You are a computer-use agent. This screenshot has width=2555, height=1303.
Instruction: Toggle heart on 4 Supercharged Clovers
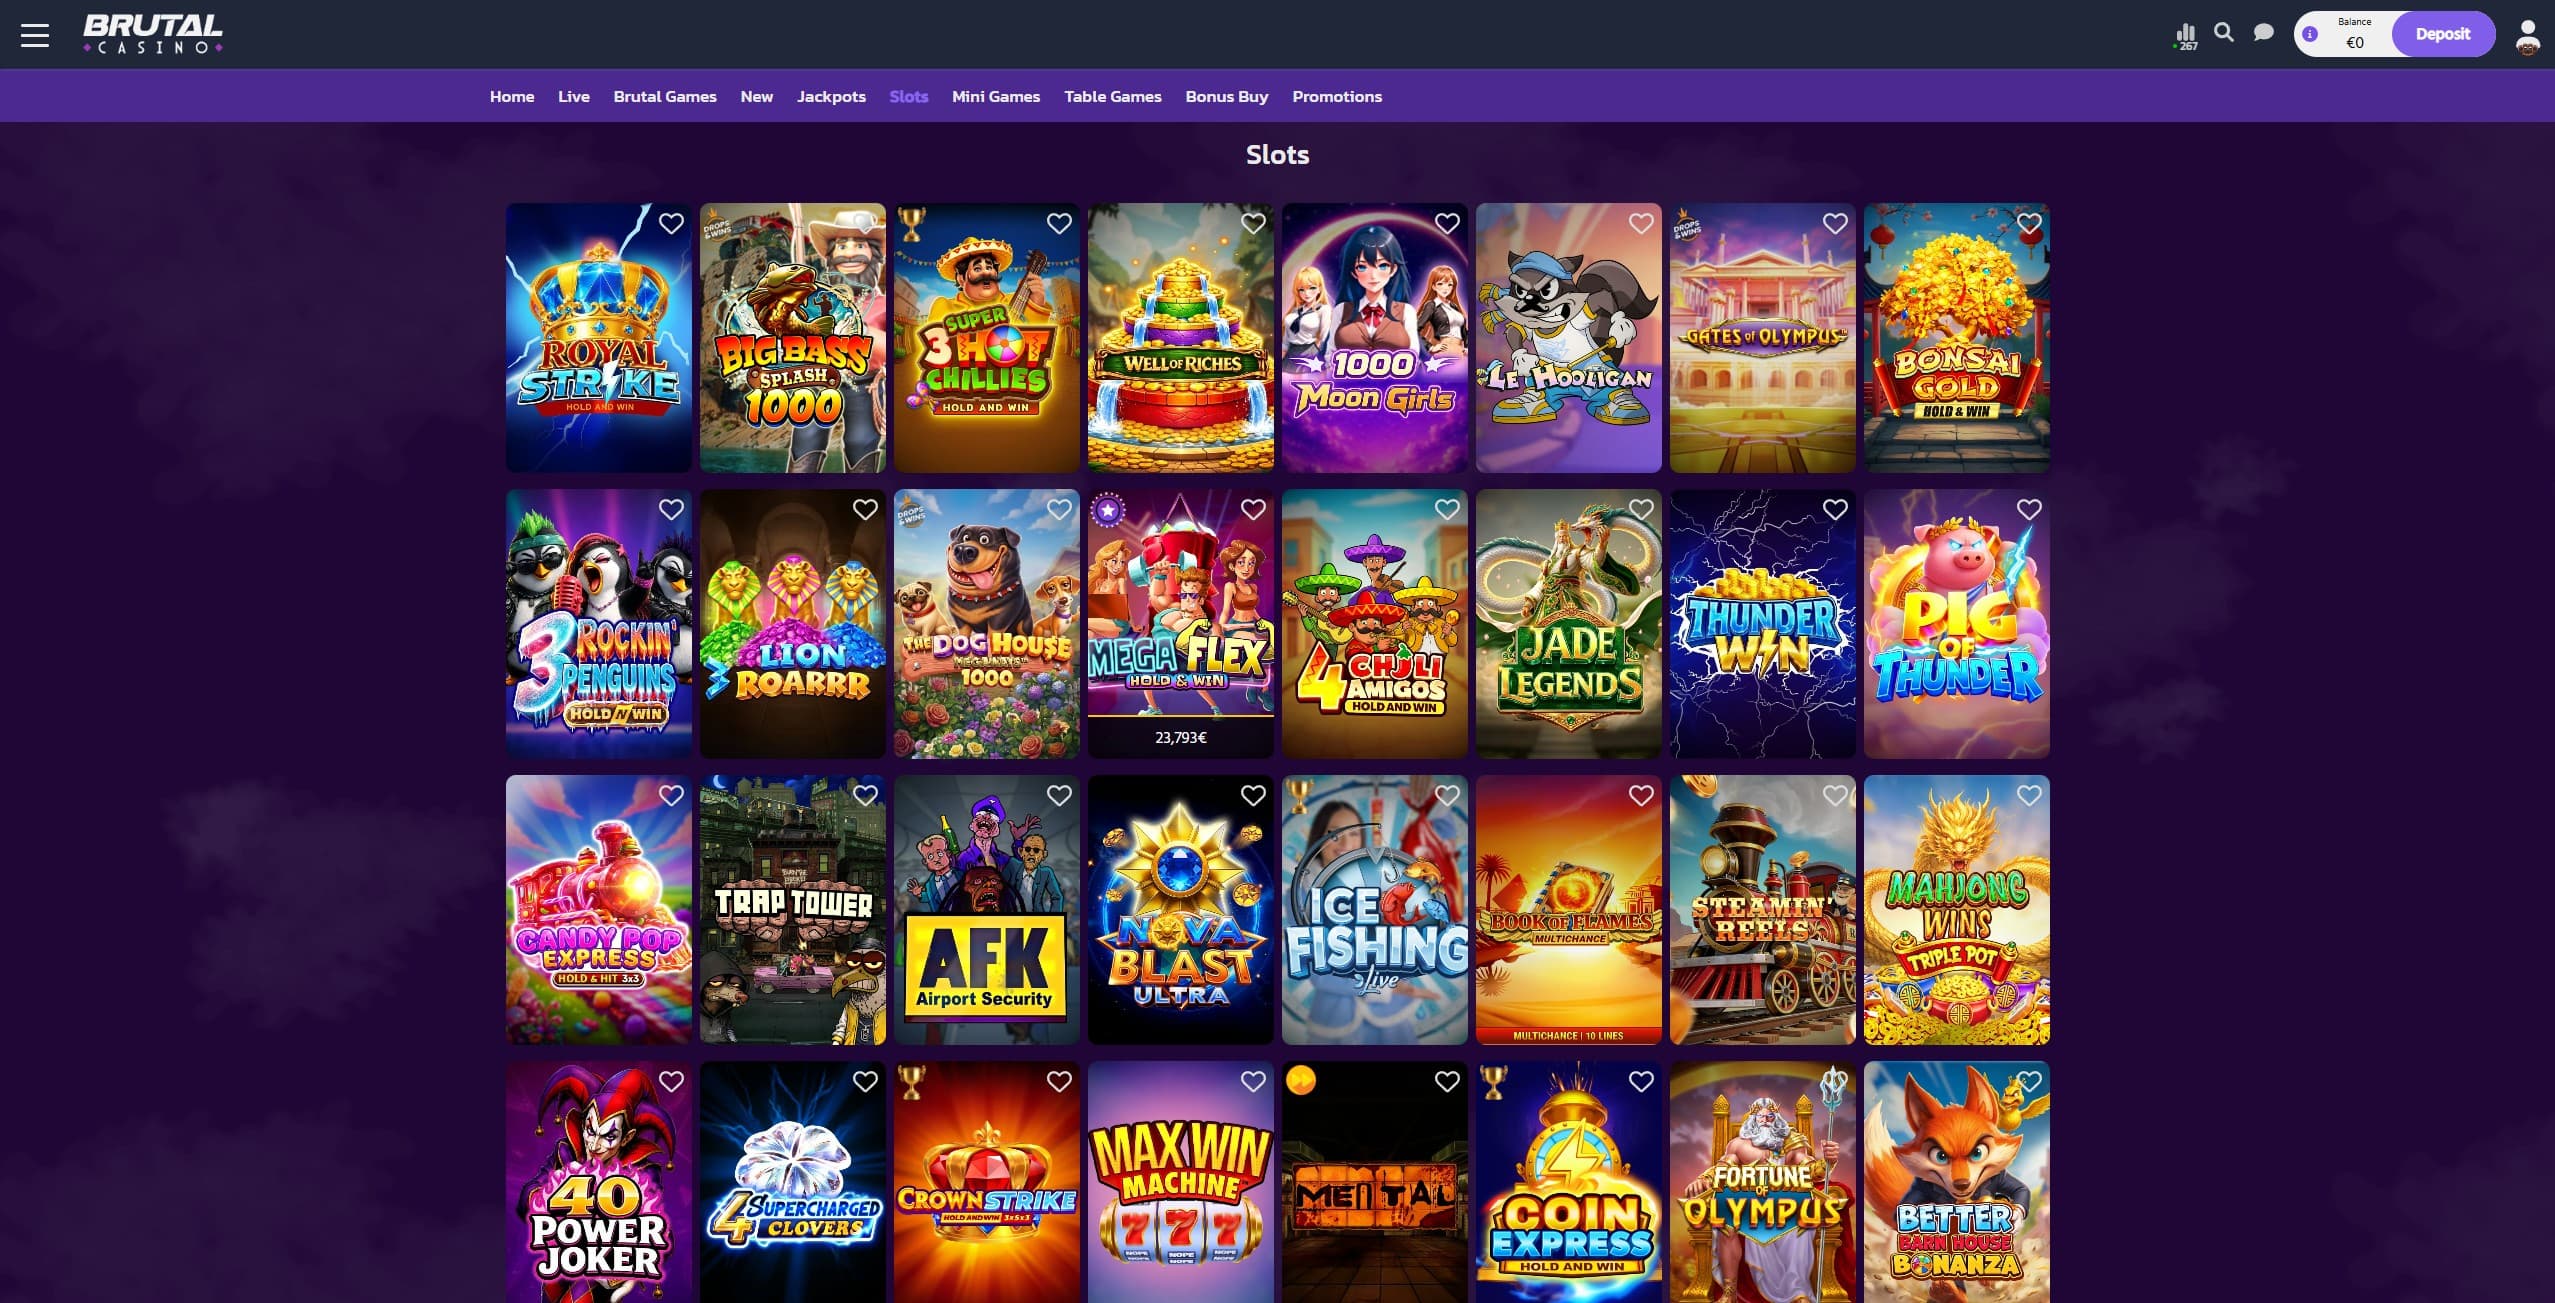(x=865, y=1082)
